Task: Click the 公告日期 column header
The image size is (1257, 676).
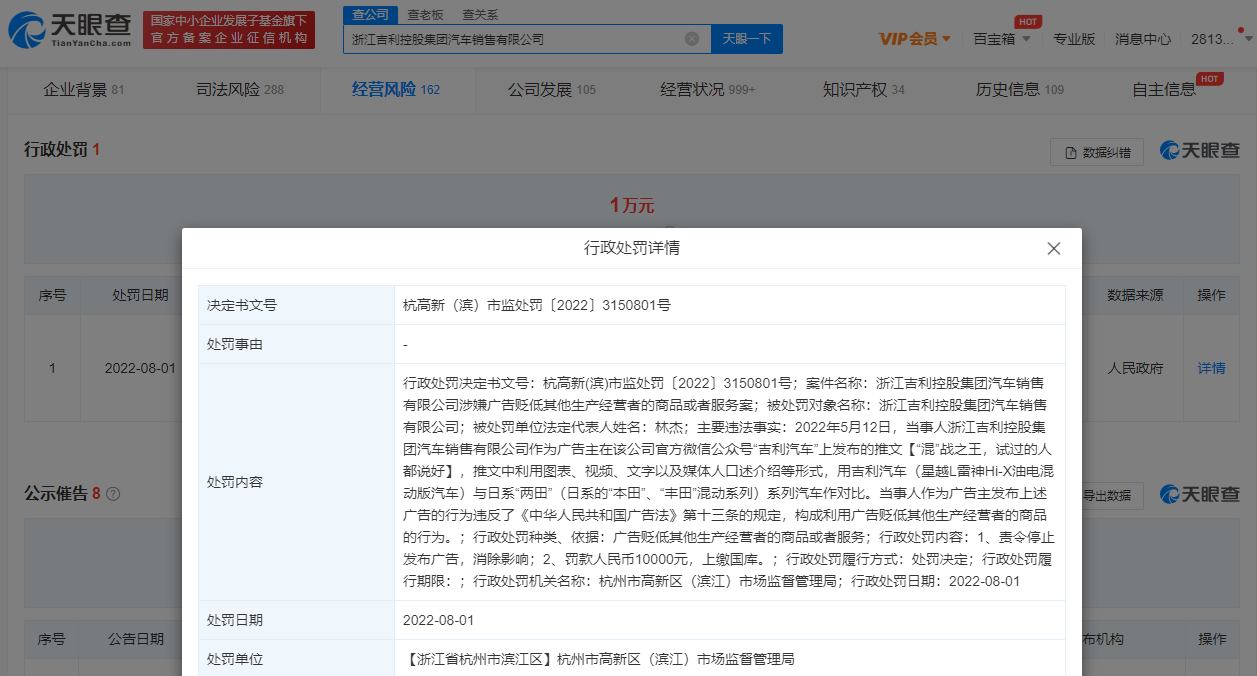Action: coord(137,639)
